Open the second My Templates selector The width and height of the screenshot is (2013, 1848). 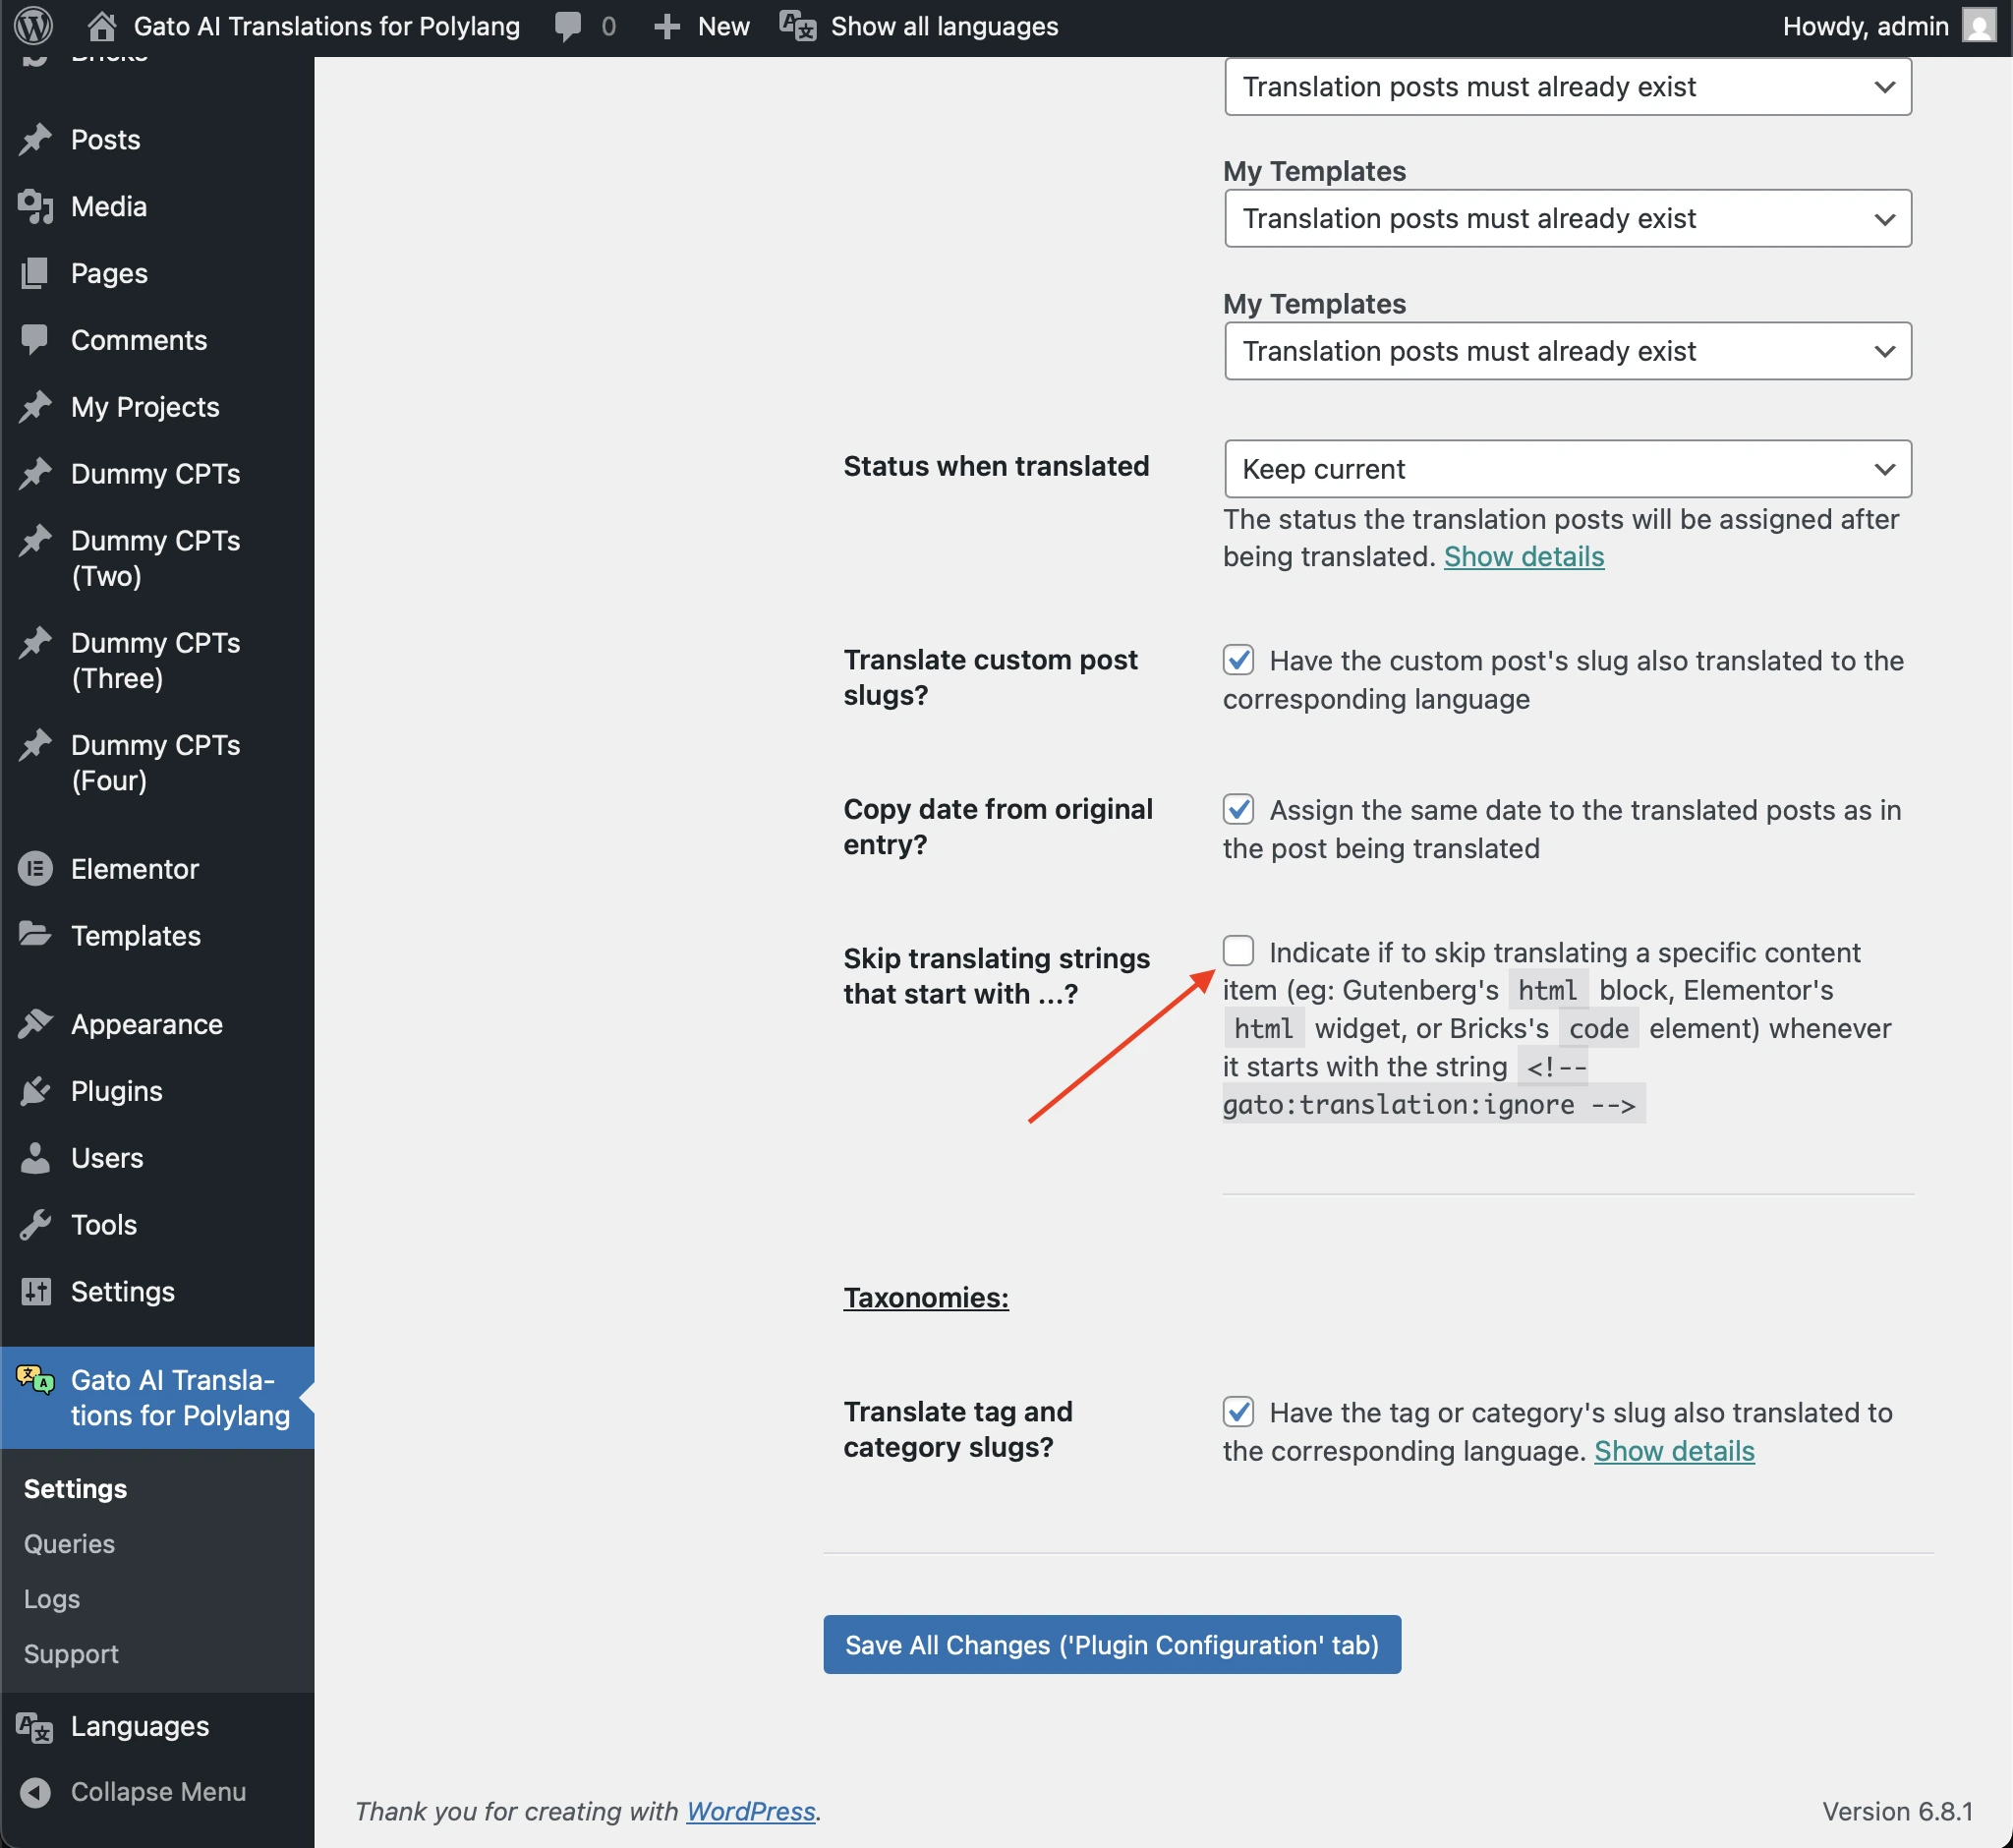click(x=1566, y=351)
